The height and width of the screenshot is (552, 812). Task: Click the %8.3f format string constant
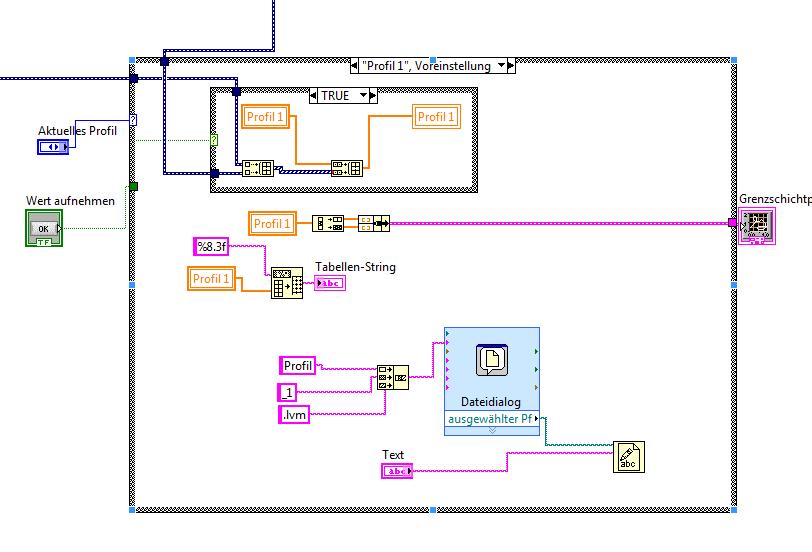click(211, 246)
